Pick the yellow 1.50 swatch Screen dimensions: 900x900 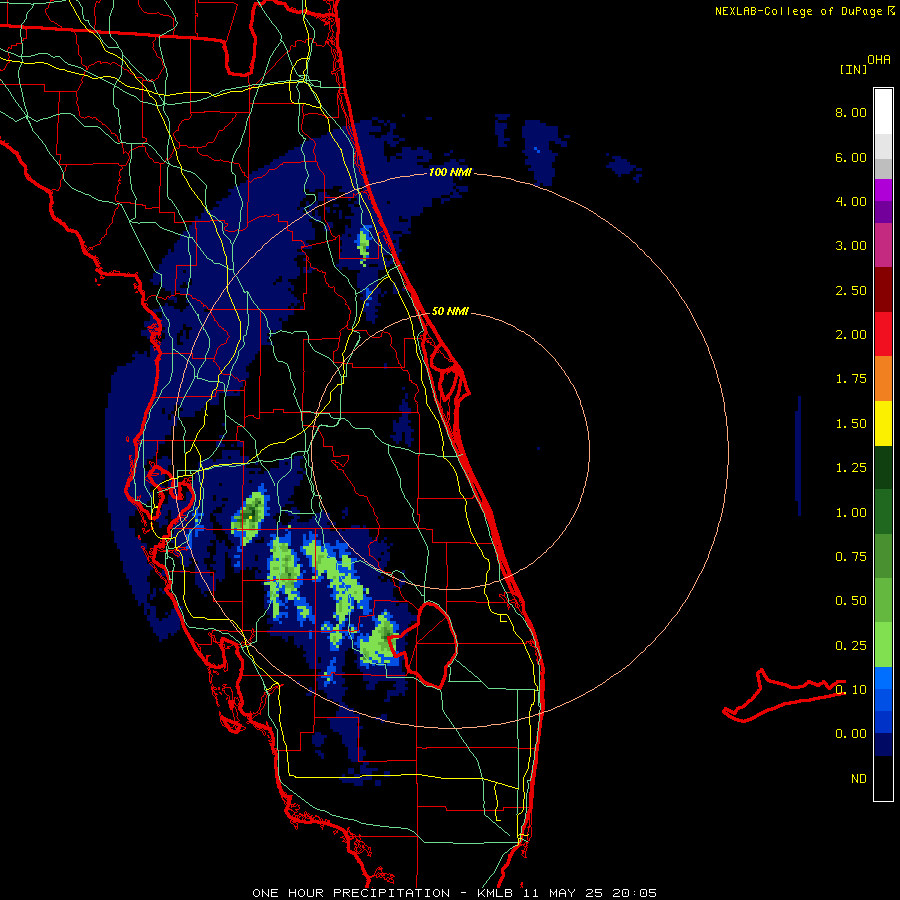(883, 423)
